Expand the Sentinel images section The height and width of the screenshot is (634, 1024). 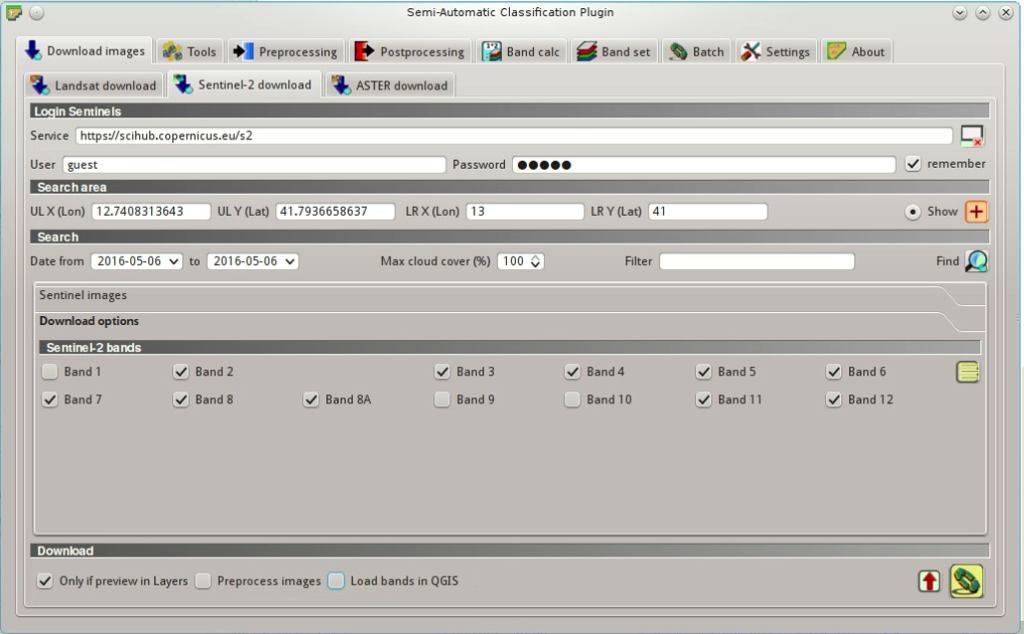[509, 295]
